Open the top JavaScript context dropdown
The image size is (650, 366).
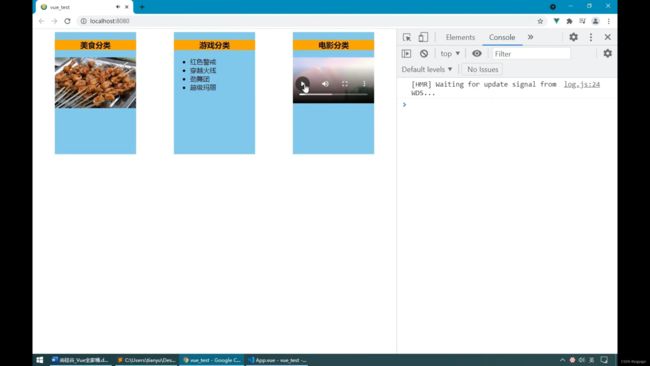pos(450,53)
